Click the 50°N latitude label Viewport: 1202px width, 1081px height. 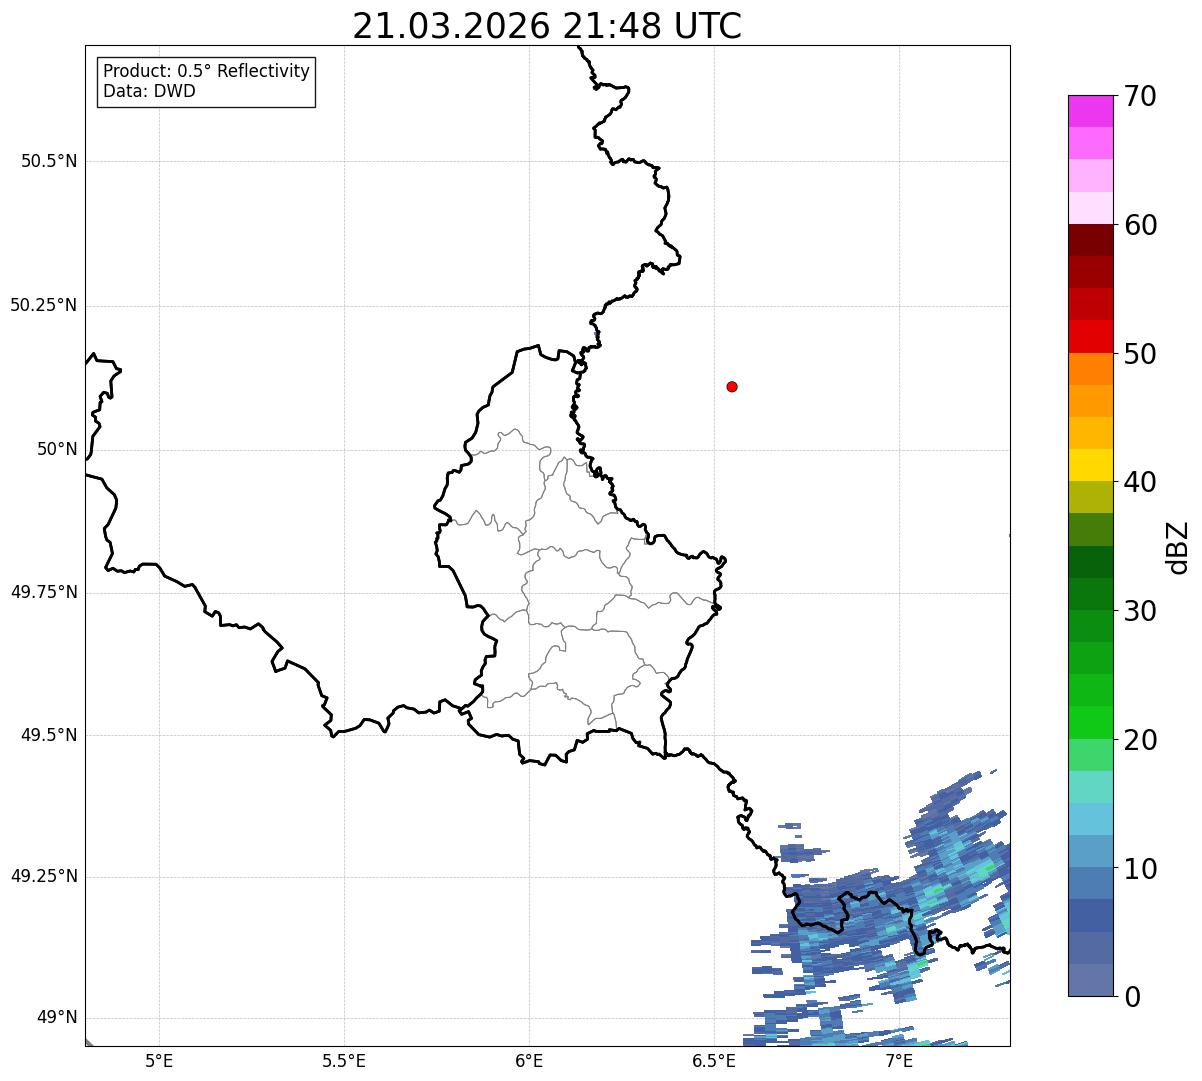(57, 449)
